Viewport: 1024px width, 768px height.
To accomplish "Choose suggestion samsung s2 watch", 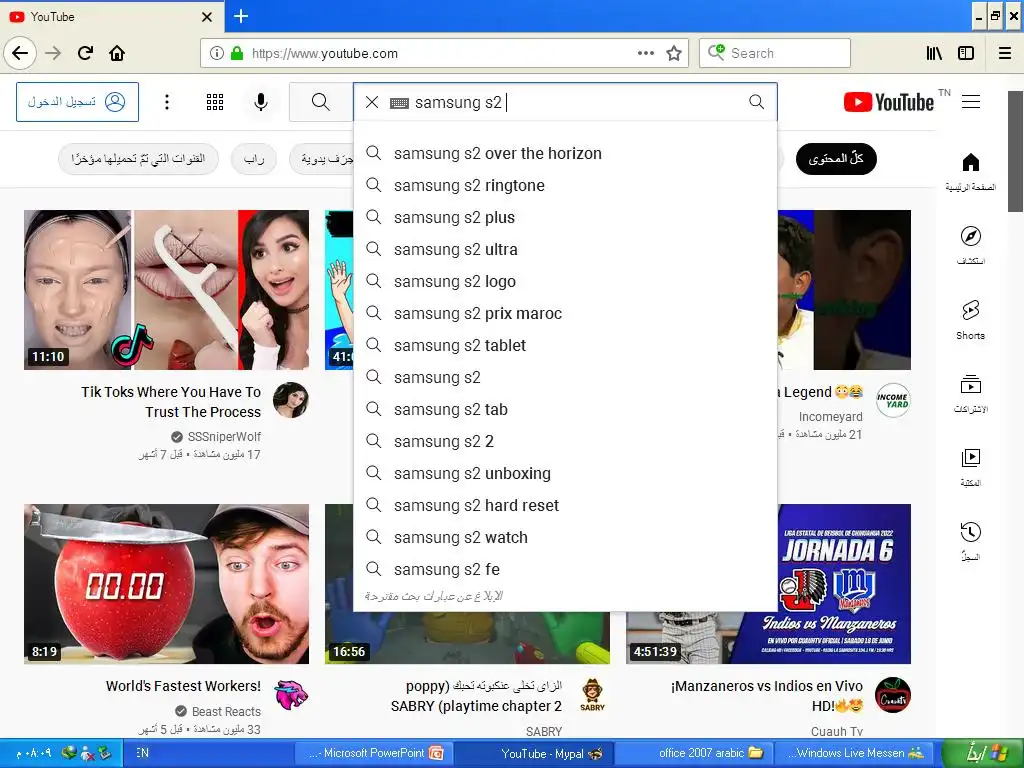I will tap(566, 537).
